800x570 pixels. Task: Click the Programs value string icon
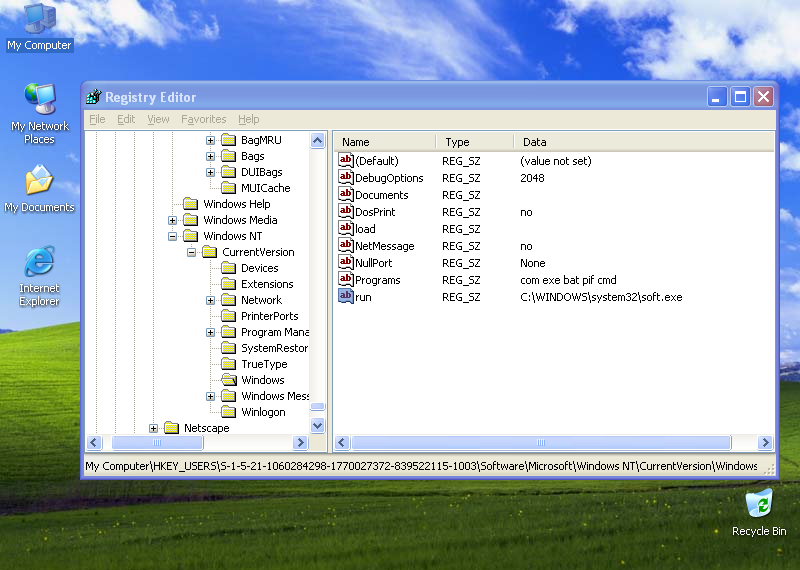[x=346, y=279]
